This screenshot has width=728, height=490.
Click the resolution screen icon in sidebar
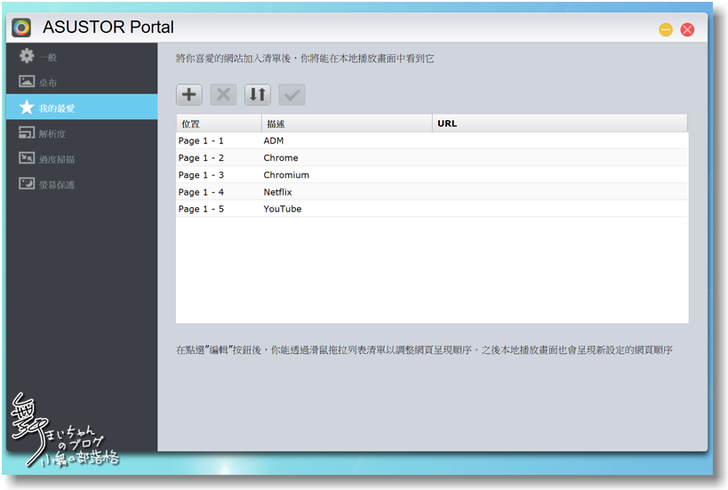click(x=26, y=133)
